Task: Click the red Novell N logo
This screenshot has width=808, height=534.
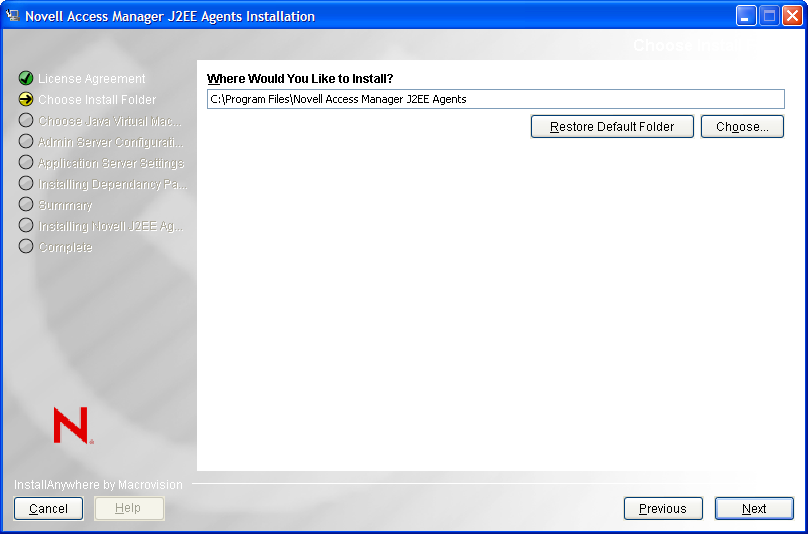Action: pyautogui.click(x=73, y=425)
